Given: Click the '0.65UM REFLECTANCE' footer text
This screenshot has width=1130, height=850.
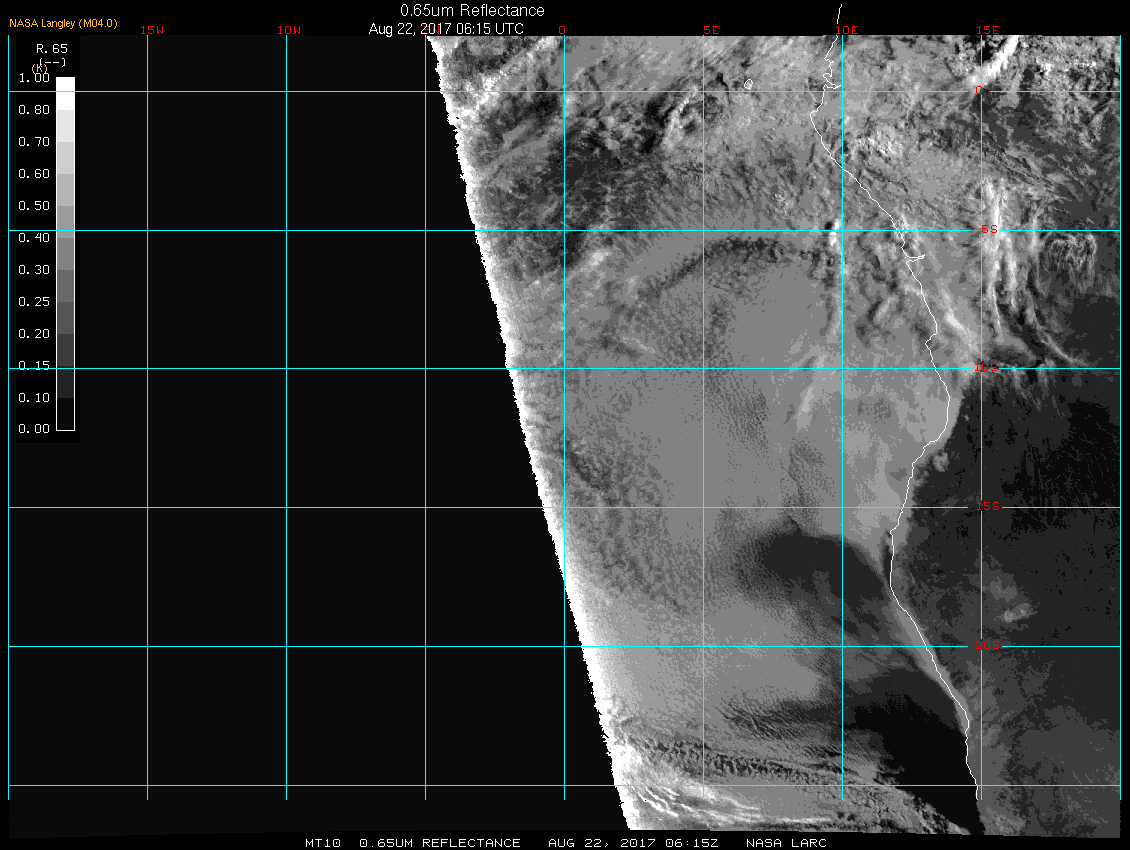Looking at the screenshot, I should pyautogui.click(x=440, y=843).
